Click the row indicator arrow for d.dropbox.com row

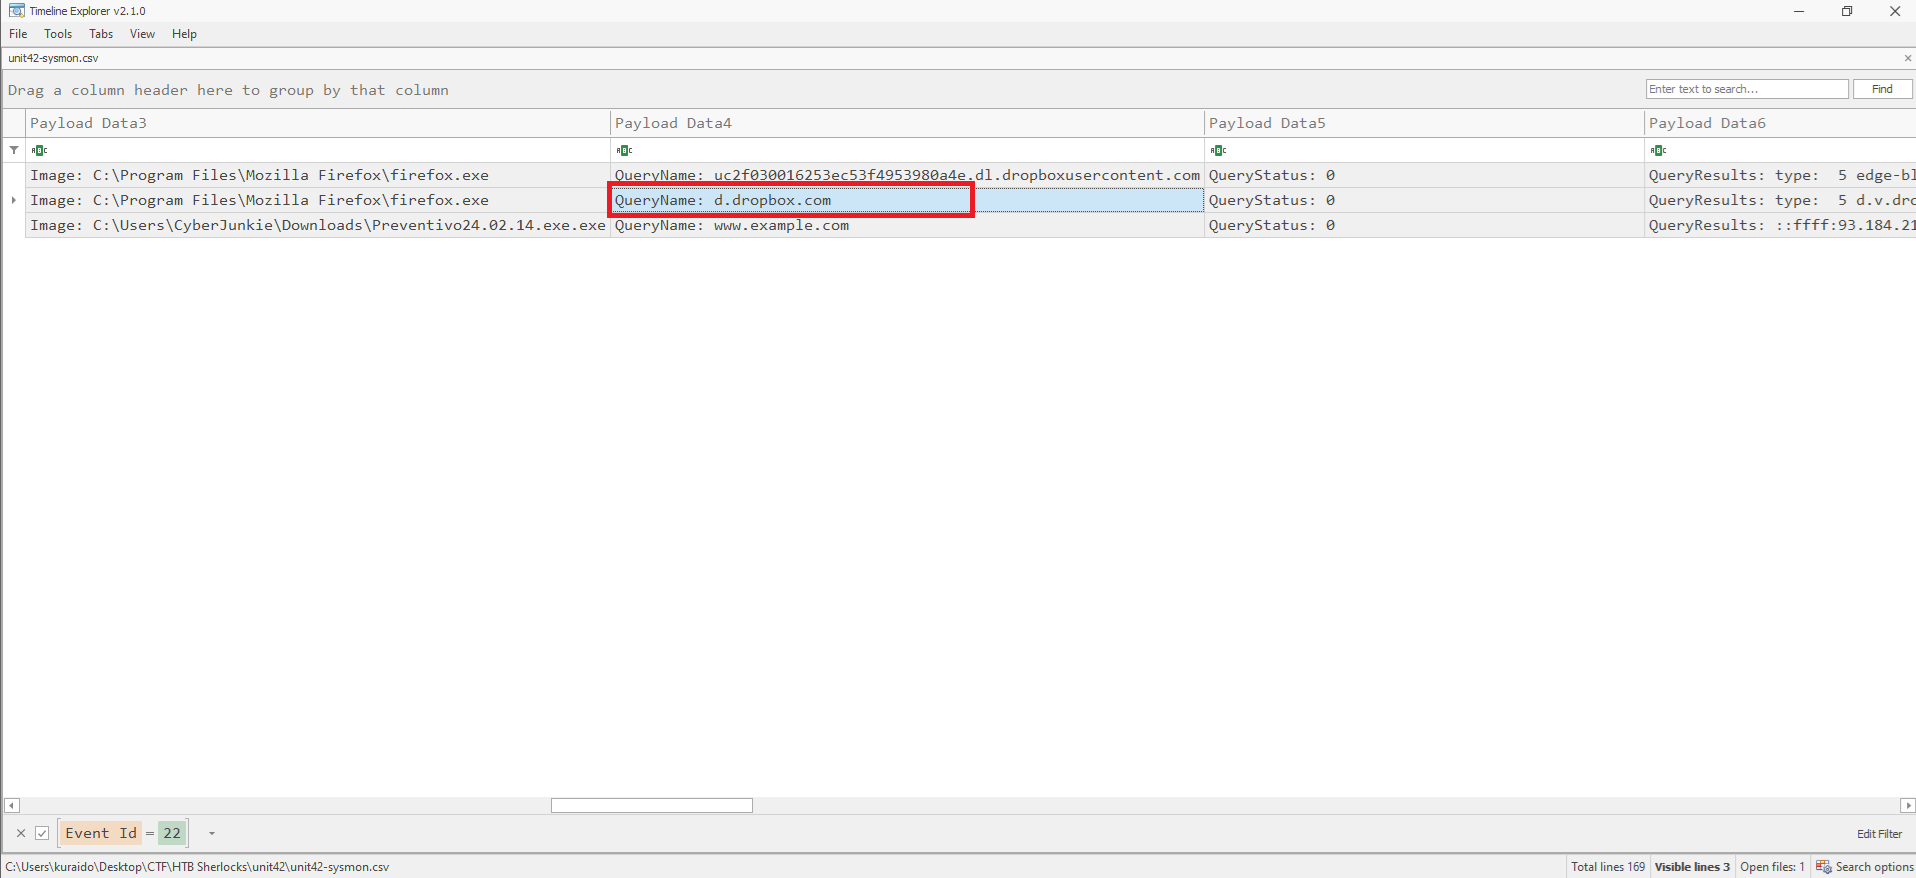pos(14,200)
